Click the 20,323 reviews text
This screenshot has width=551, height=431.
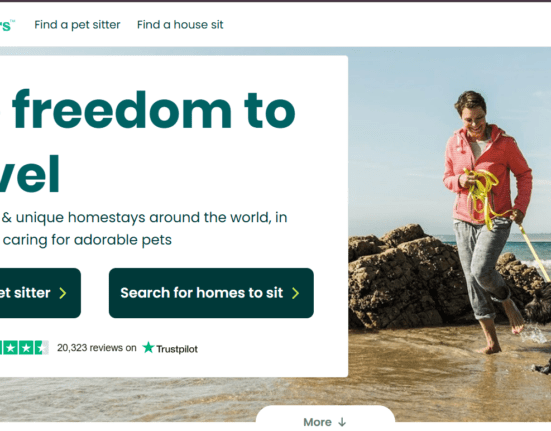[x=97, y=348]
